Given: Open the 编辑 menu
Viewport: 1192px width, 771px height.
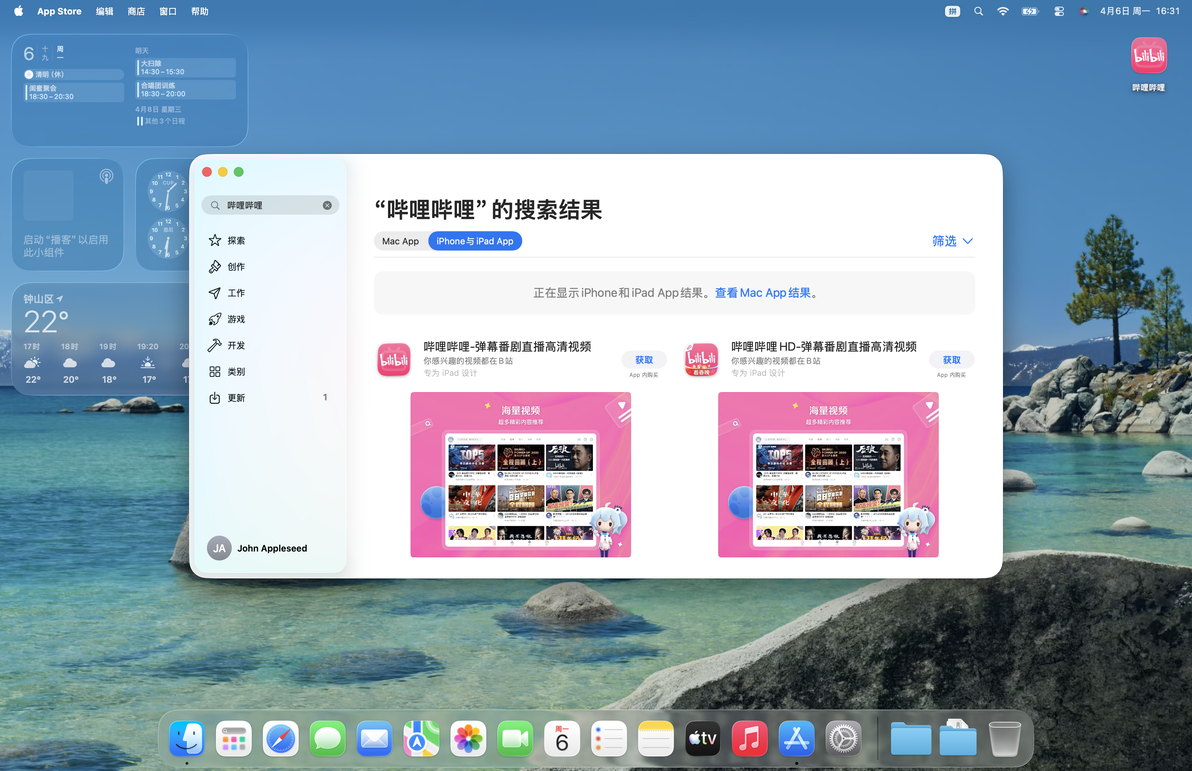Looking at the screenshot, I should (x=104, y=11).
